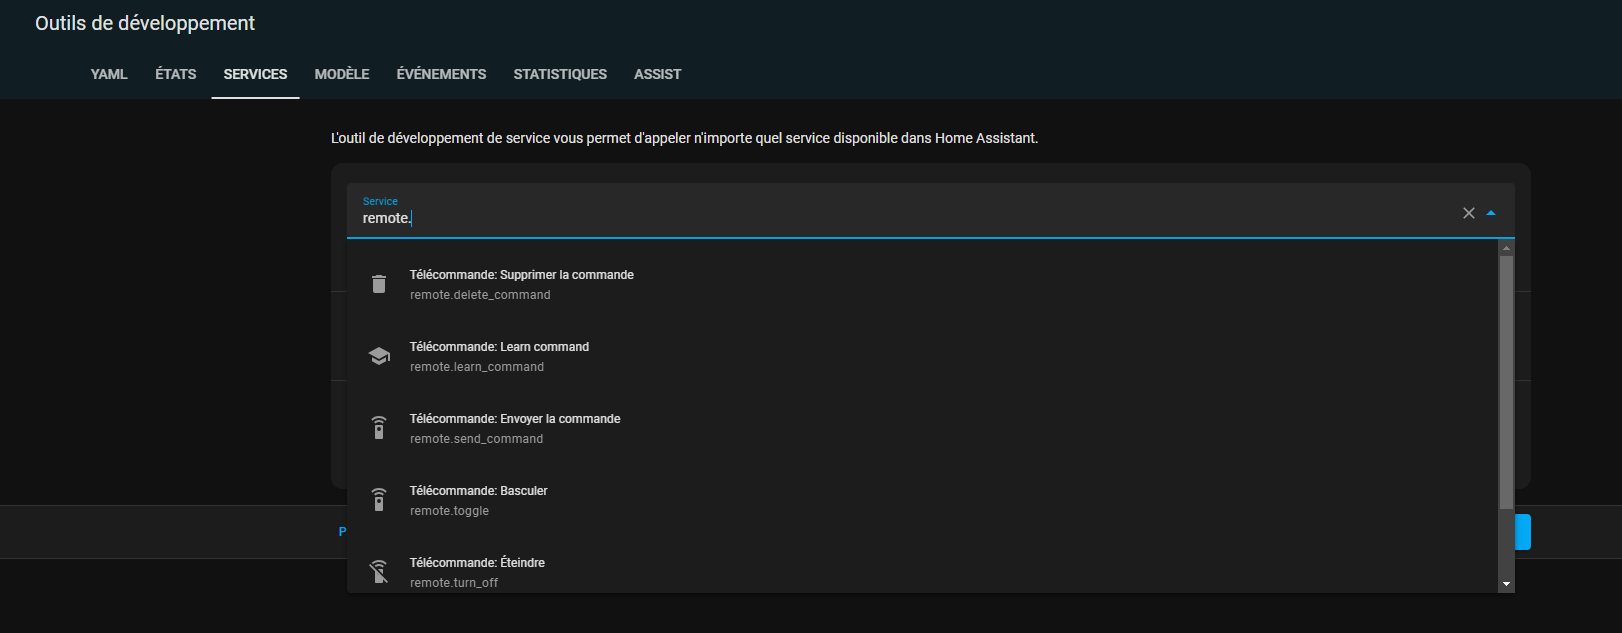This screenshot has height=633, width=1622.
Task: Open the ÉVÉNEMENTS tab
Action: point(441,74)
